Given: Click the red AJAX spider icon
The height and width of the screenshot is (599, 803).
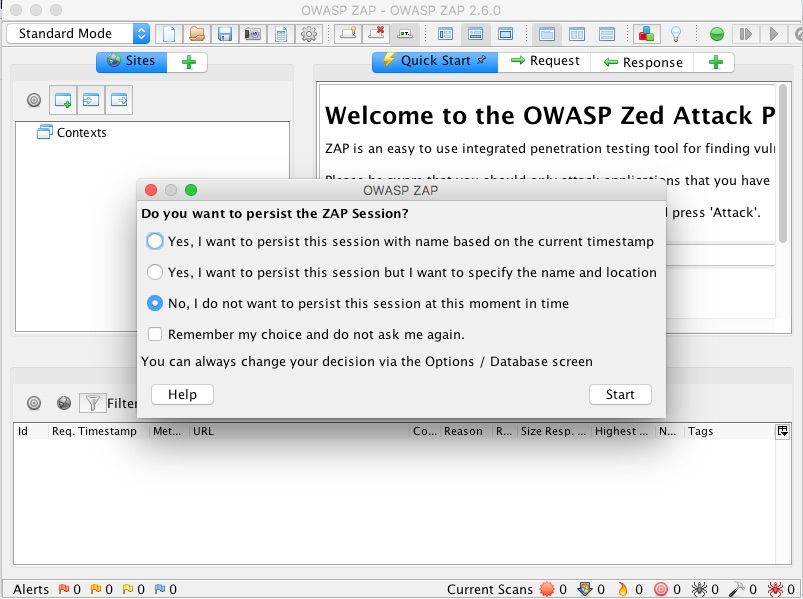Looking at the screenshot, I should [x=775, y=589].
